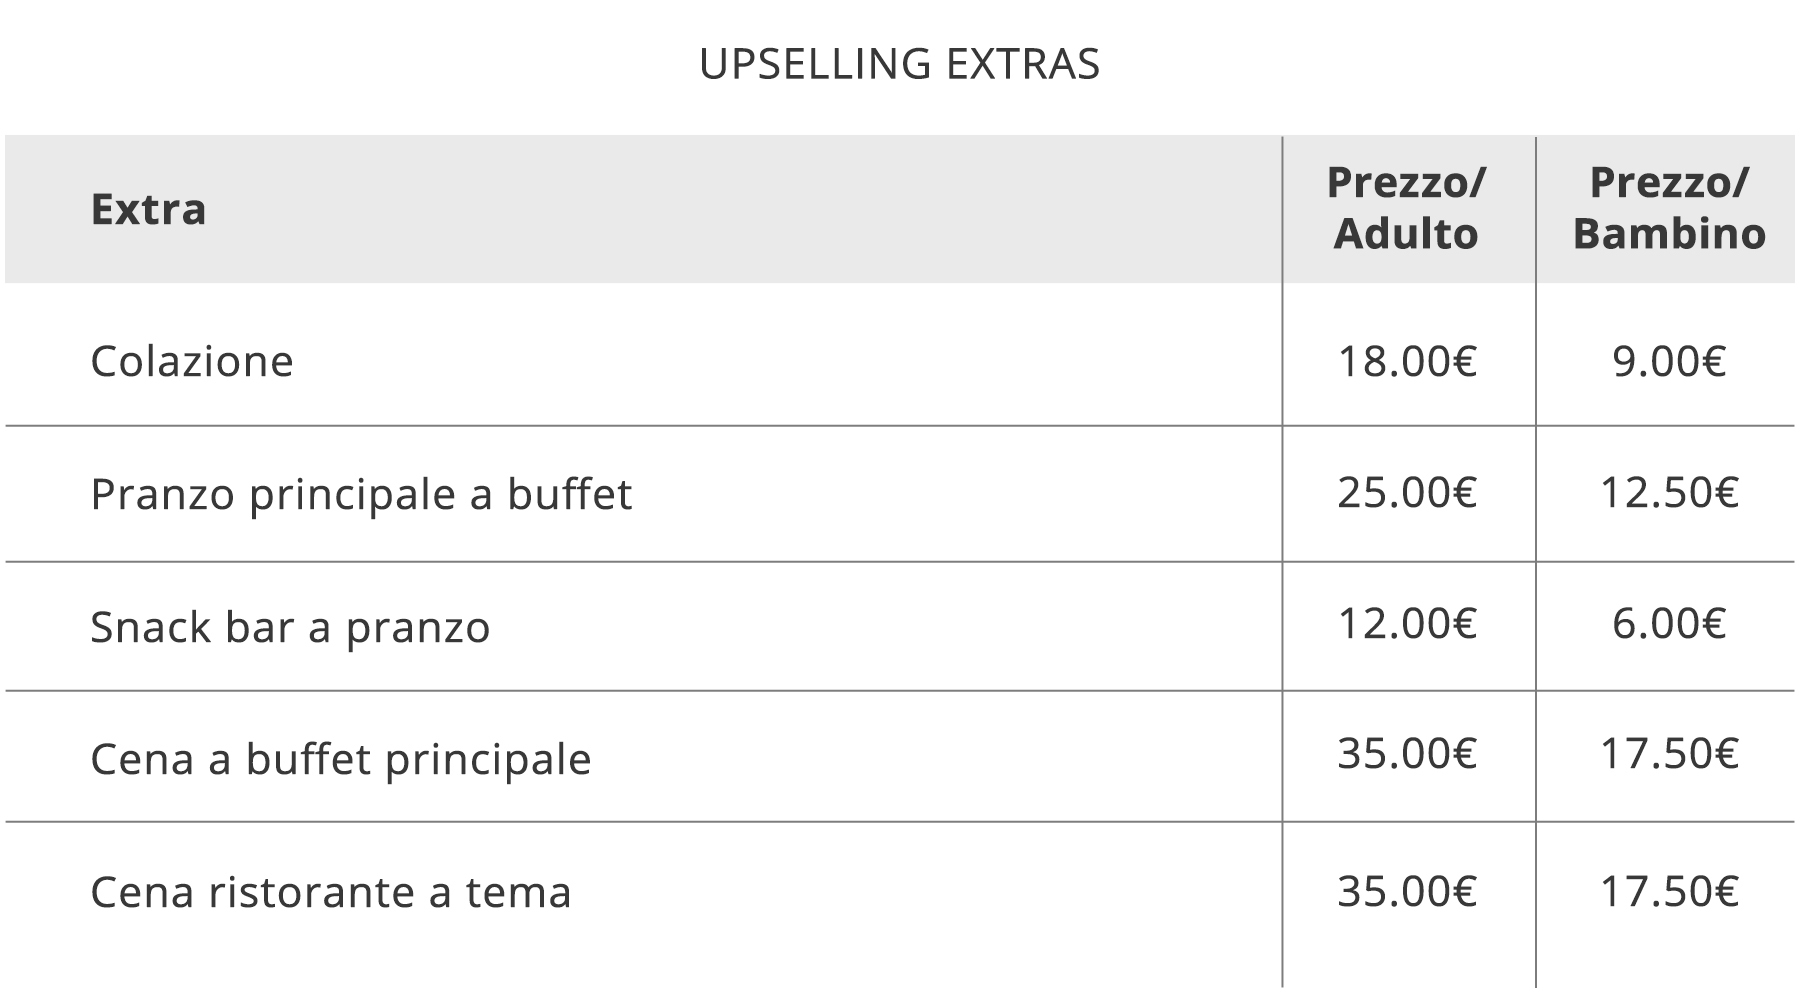Click the Pranzo principale a buffet label

pyautogui.click(x=361, y=494)
